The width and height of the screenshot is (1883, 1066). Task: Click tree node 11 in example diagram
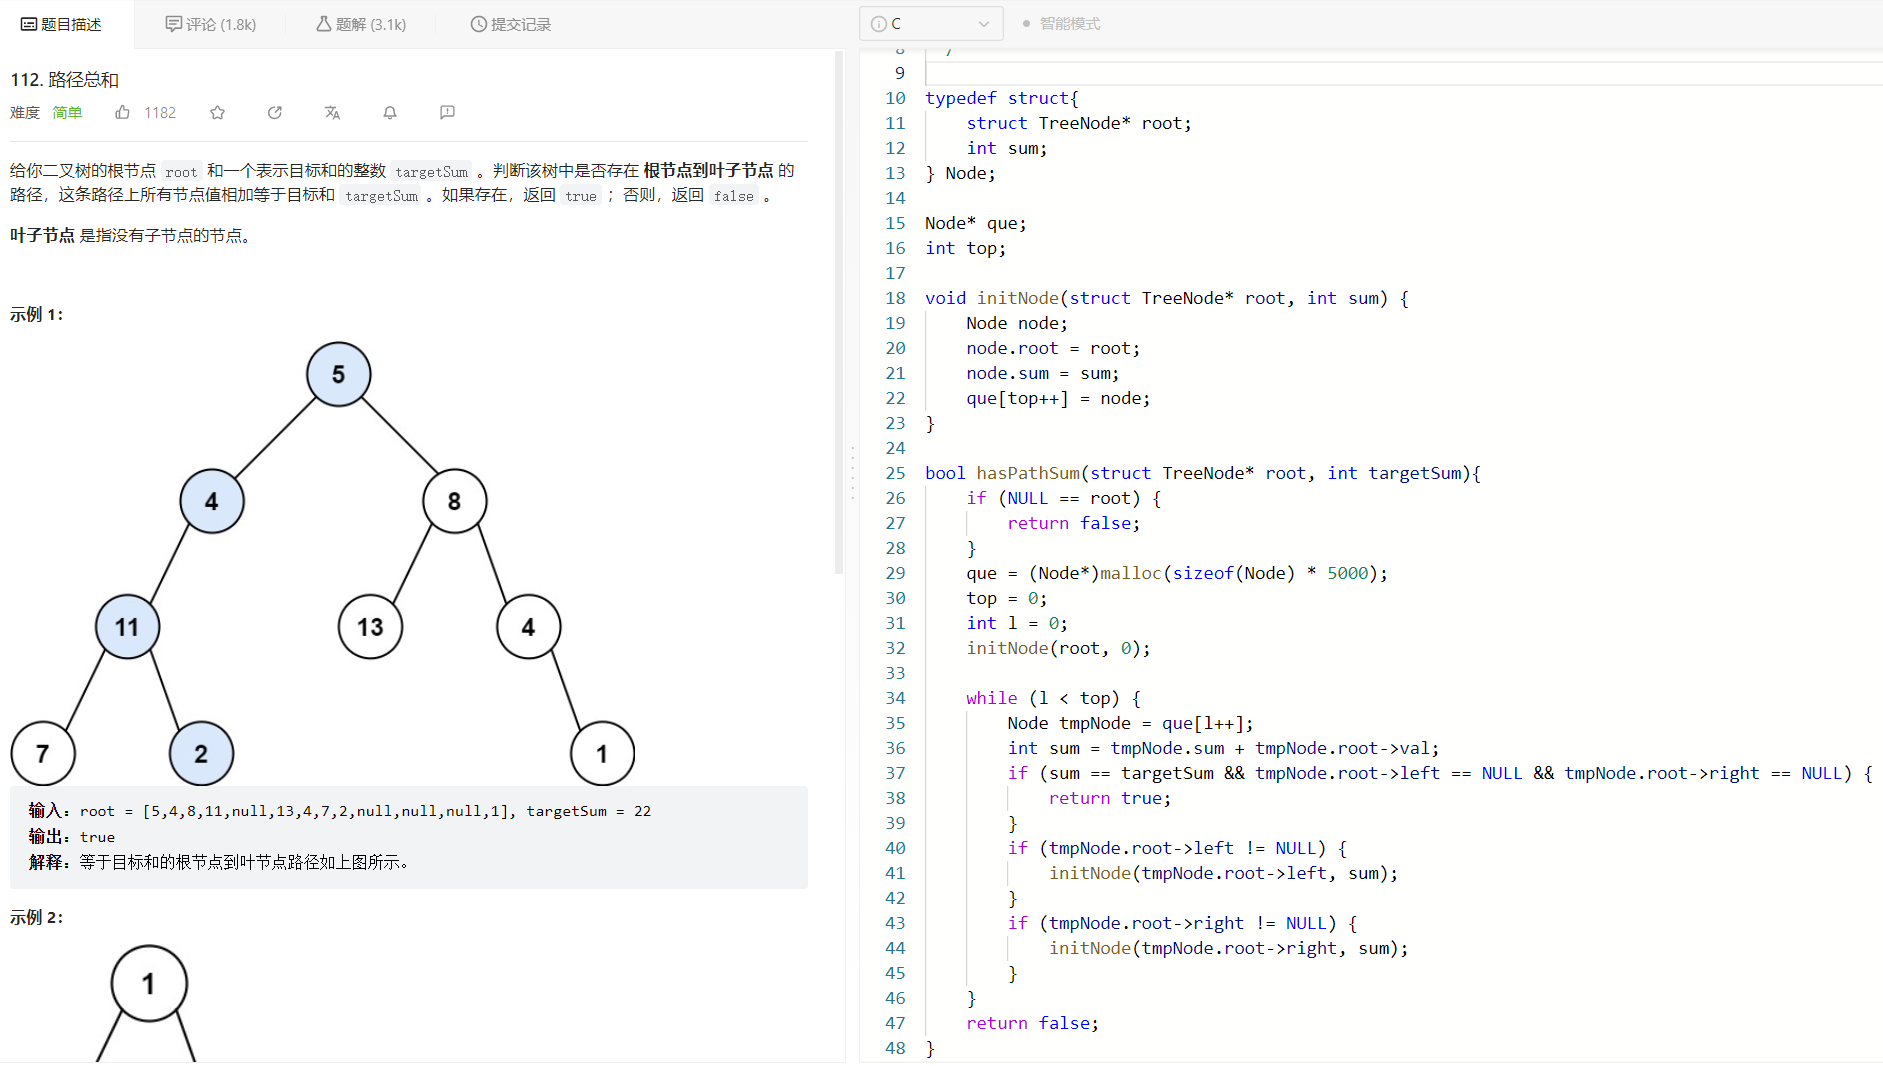[x=127, y=627]
